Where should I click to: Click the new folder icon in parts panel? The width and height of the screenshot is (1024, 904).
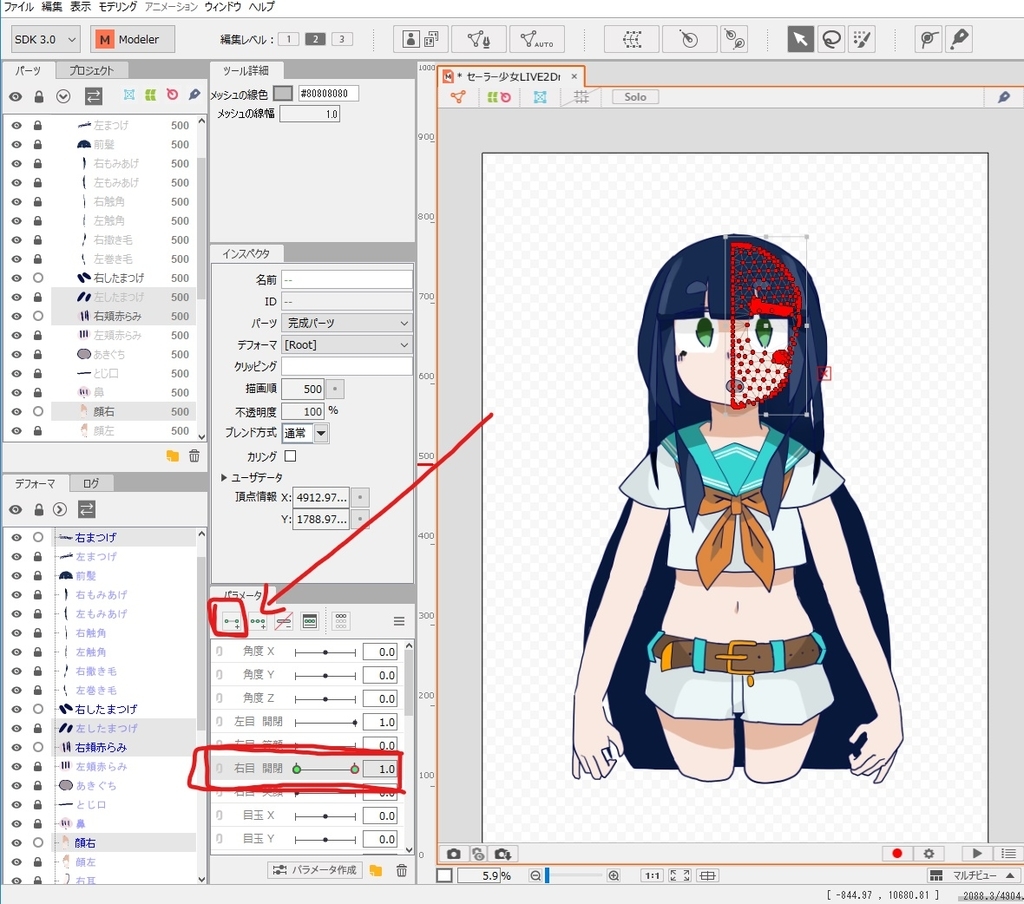point(172,456)
